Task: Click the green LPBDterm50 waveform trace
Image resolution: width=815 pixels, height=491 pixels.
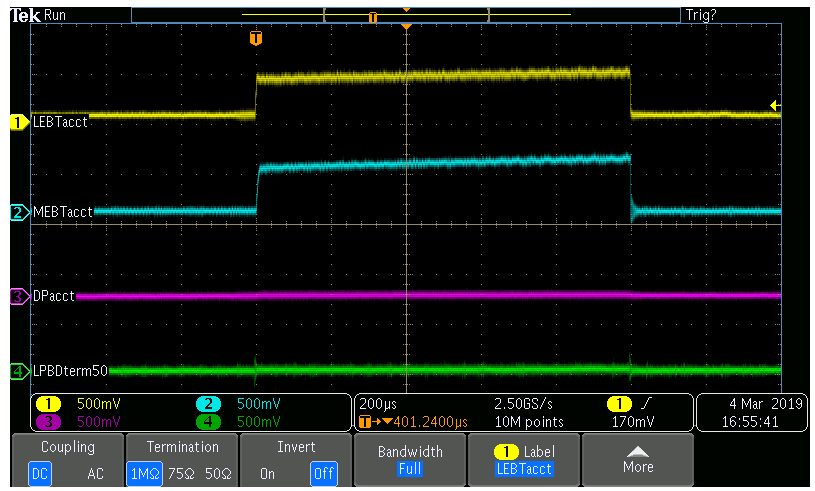Action: pyautogui.click(x=444, y=370)
